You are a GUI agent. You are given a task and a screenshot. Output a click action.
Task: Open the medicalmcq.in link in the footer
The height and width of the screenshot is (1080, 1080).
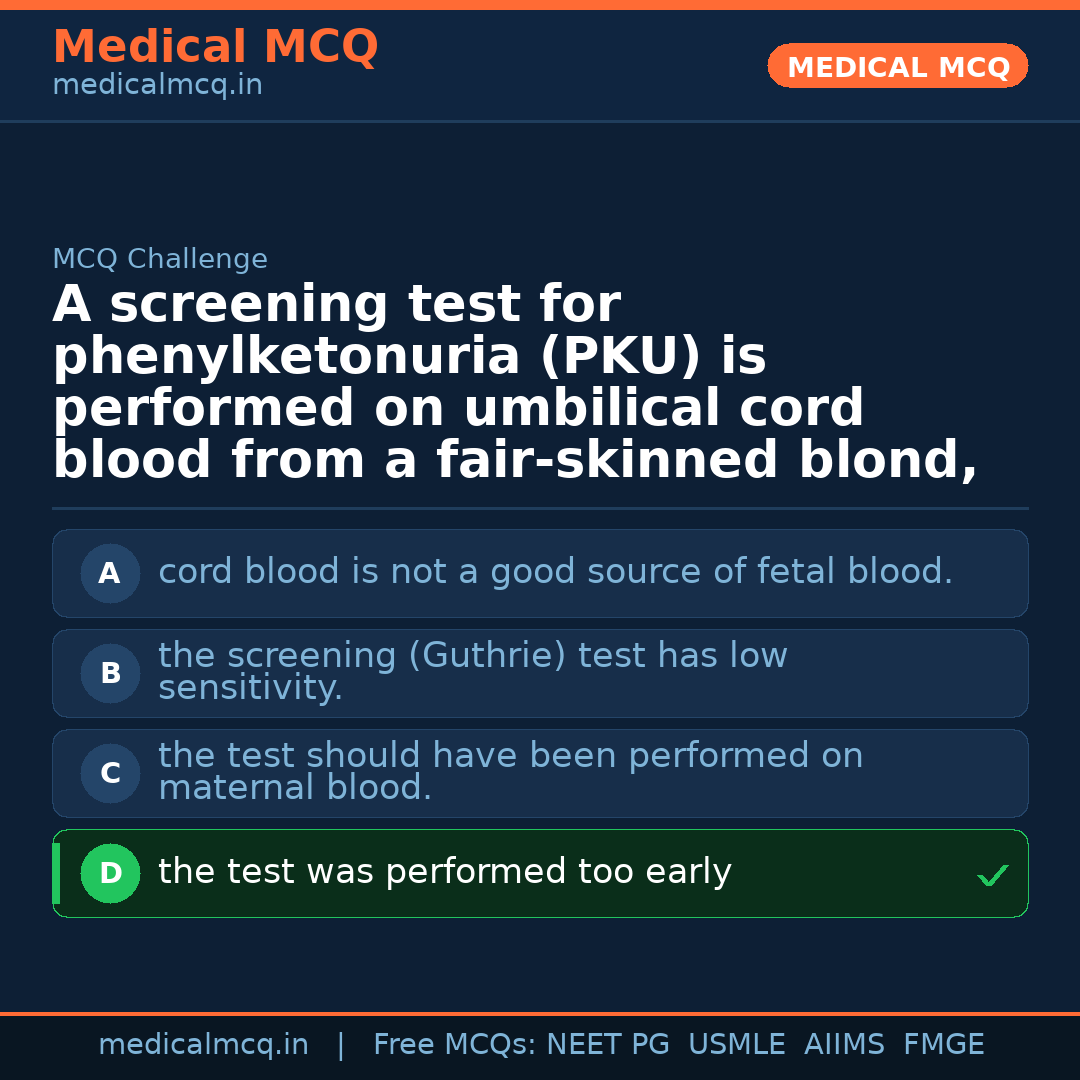(203, 1045)
